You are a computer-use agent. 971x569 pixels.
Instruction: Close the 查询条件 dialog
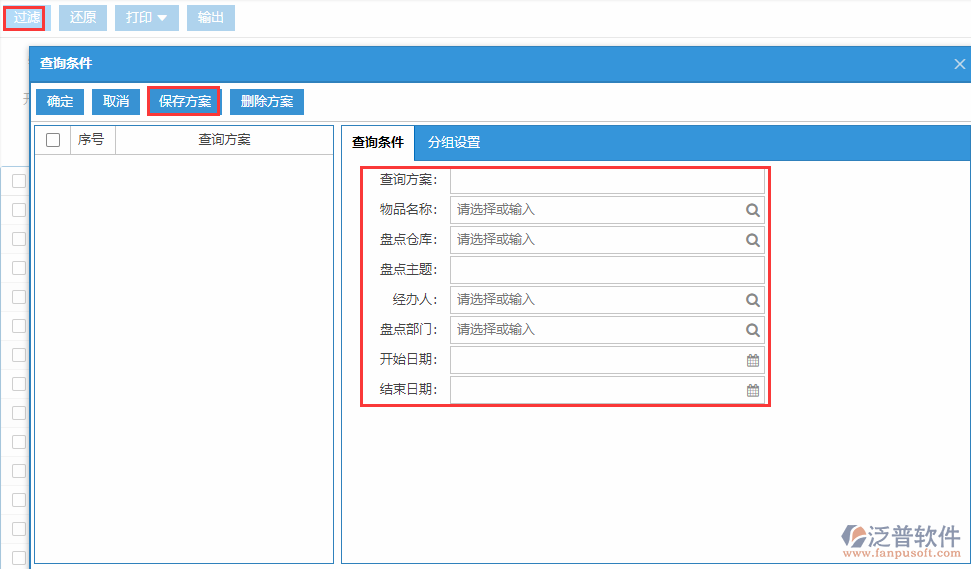tap(959, 64)
